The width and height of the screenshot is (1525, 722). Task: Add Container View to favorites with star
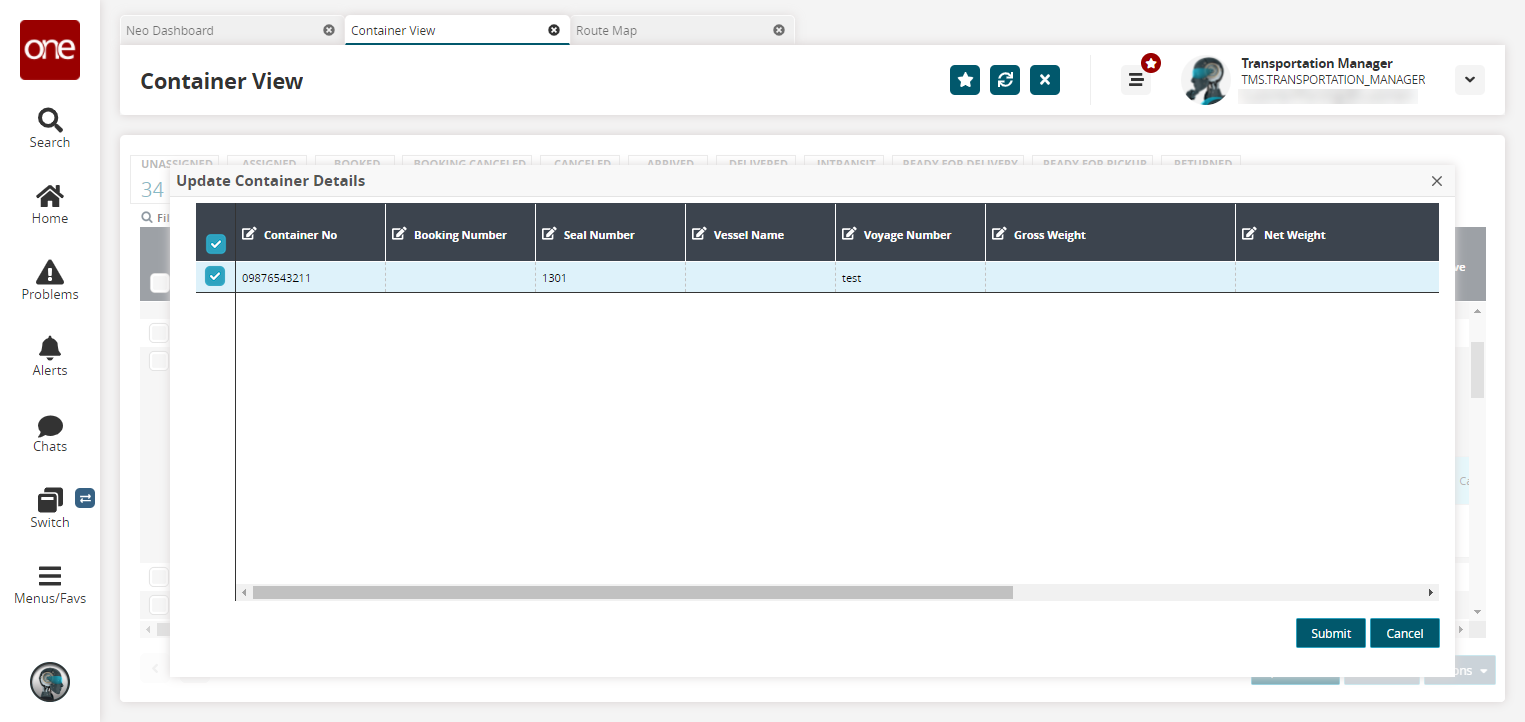pyautogui.click(x=965, y=80)
